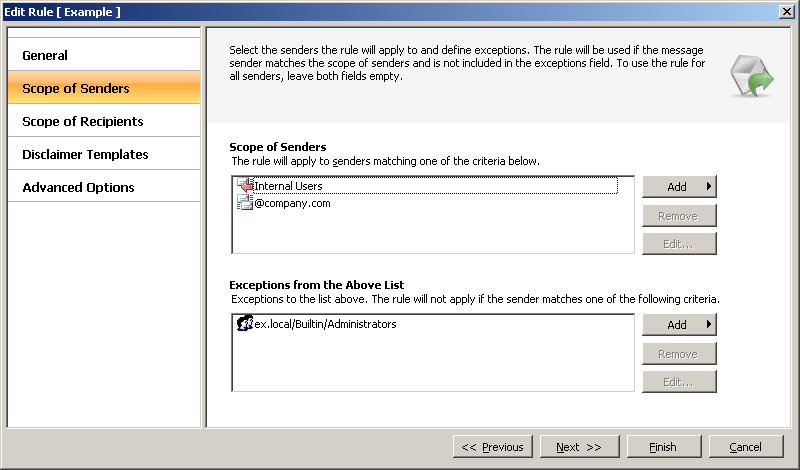Click the Next >> button
This screenshot has width=800, height=470.
pyautogui.click(x=580, y=447)
